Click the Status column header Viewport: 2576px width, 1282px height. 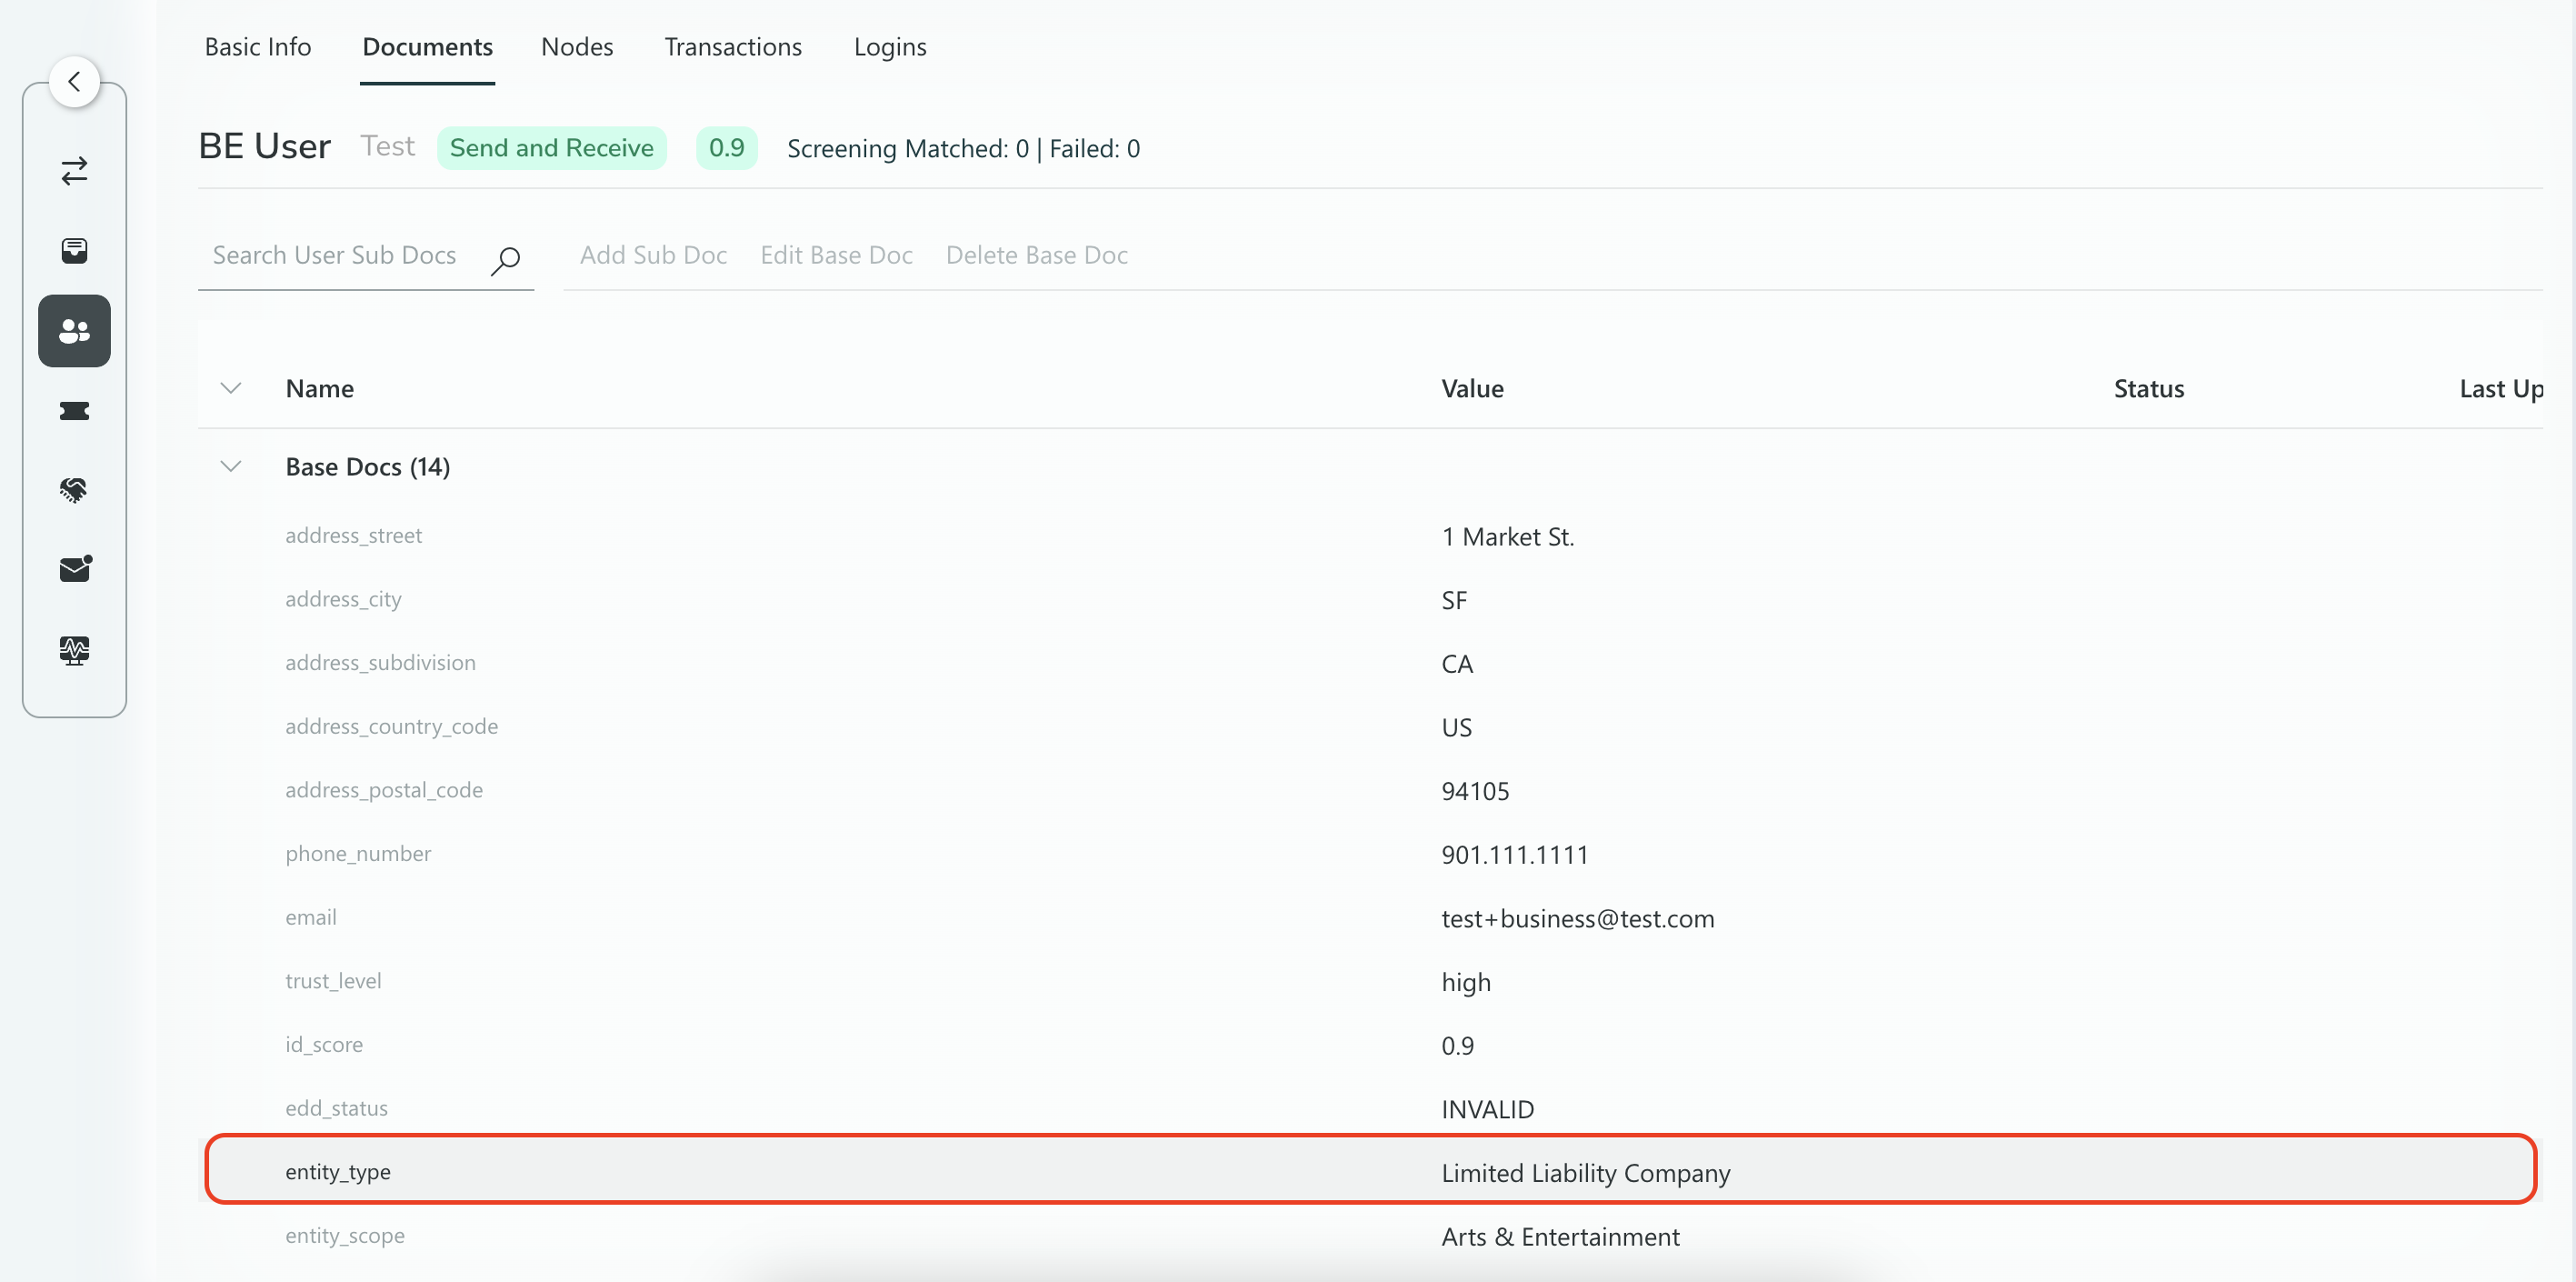[x=2149, y=388]
